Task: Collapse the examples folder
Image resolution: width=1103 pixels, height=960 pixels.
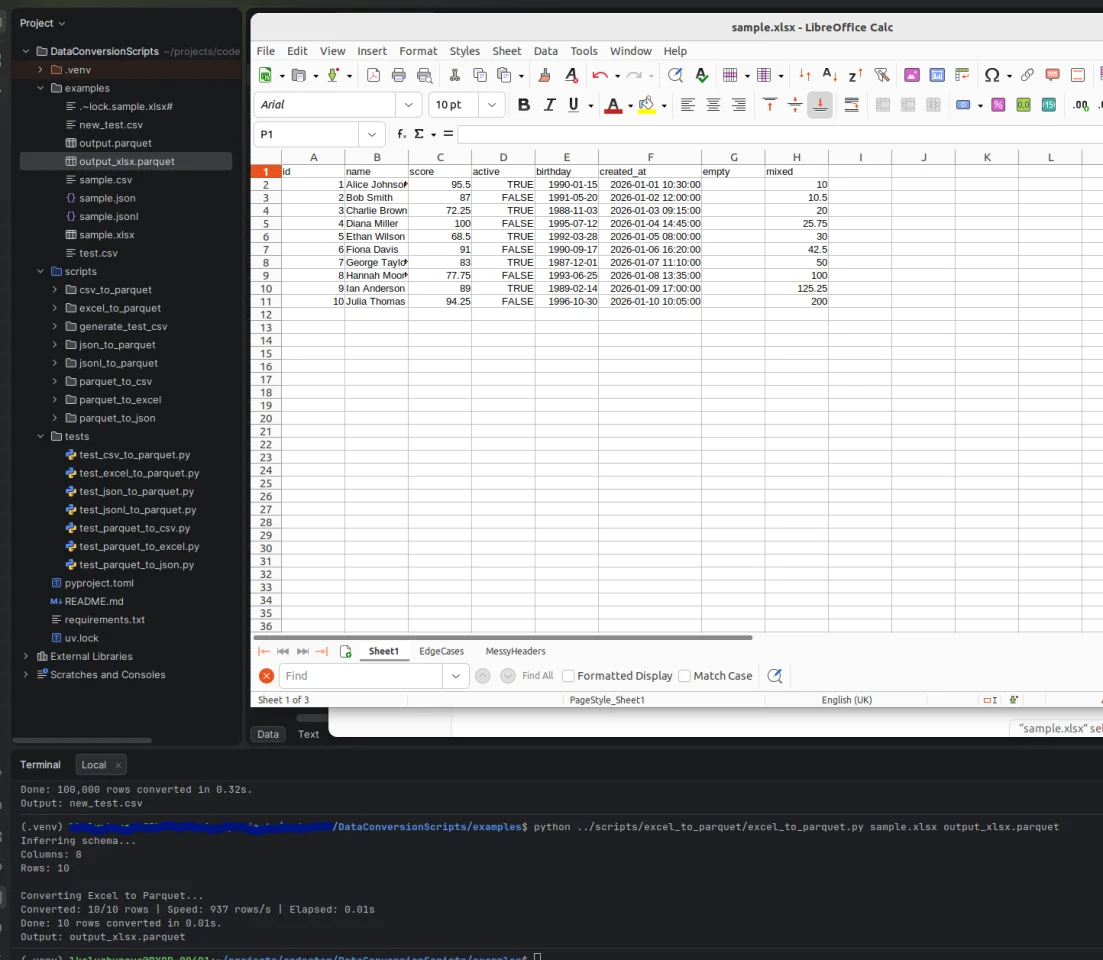Action: pyautogui.click(x=40, y=88)
